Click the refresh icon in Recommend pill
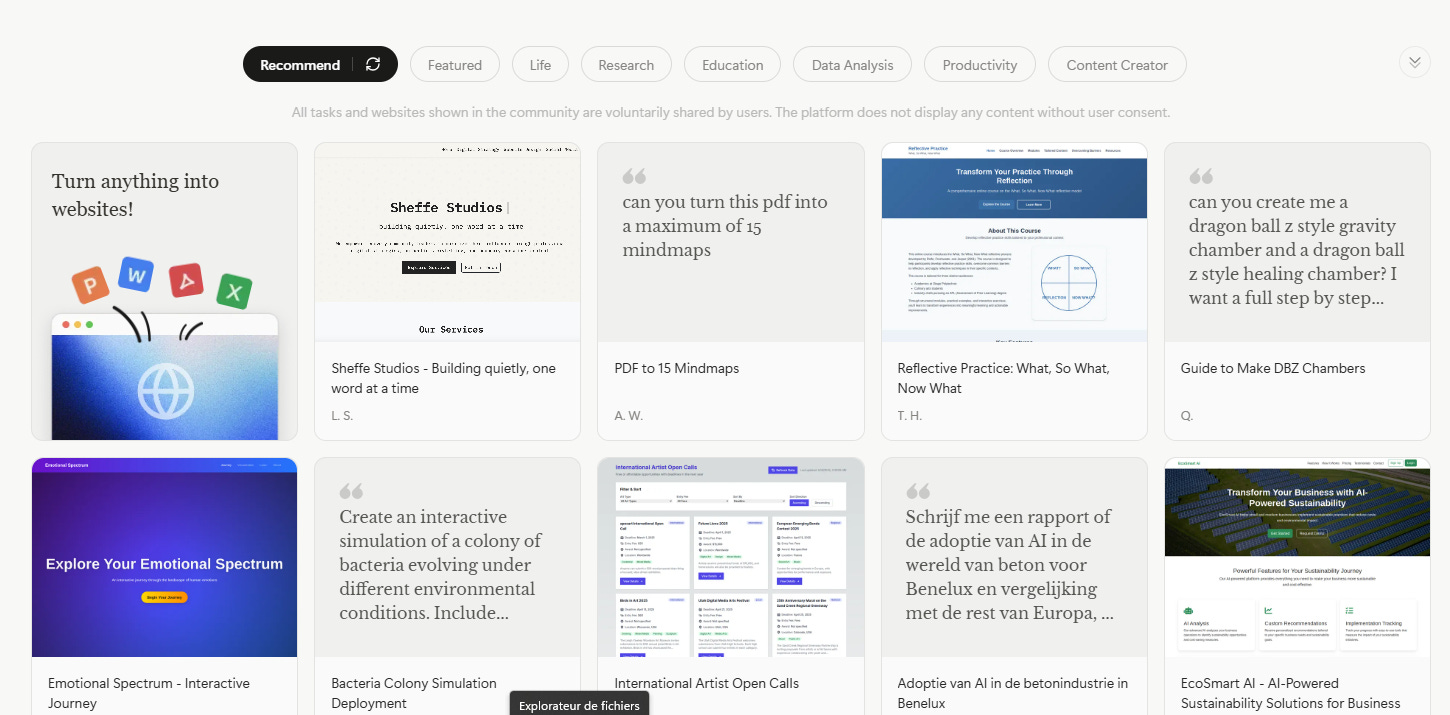1450x715 pixels. [x=373, y=64]
